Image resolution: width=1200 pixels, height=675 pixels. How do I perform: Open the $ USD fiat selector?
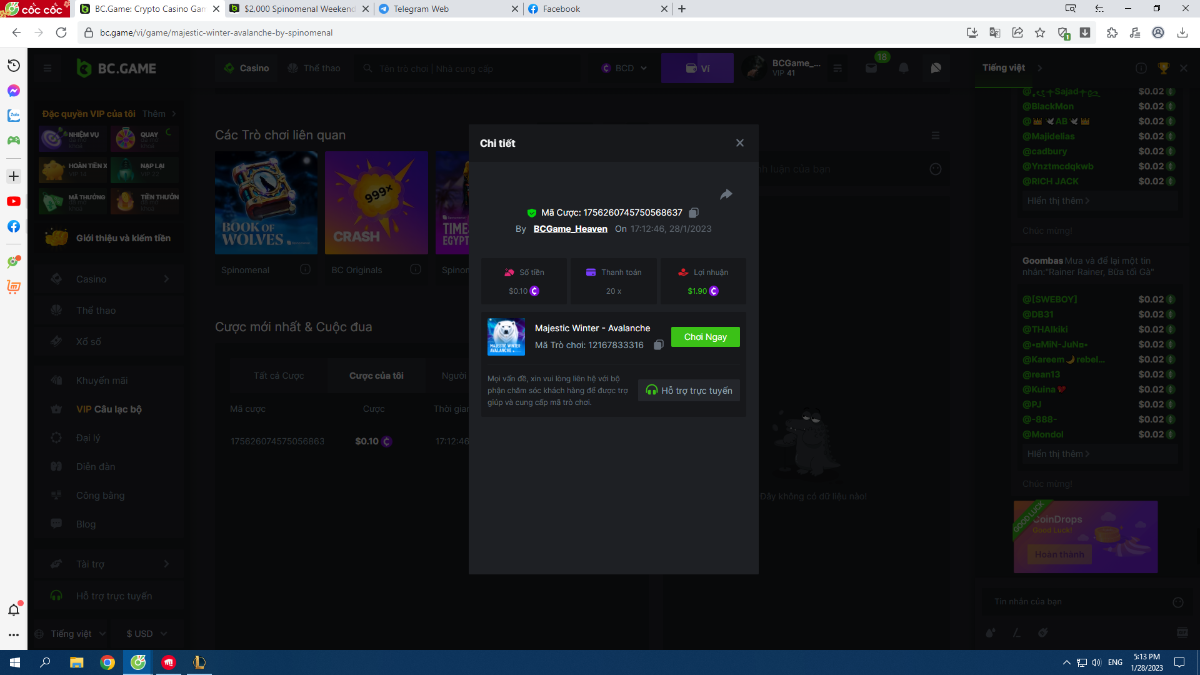(x=145, y=634)
